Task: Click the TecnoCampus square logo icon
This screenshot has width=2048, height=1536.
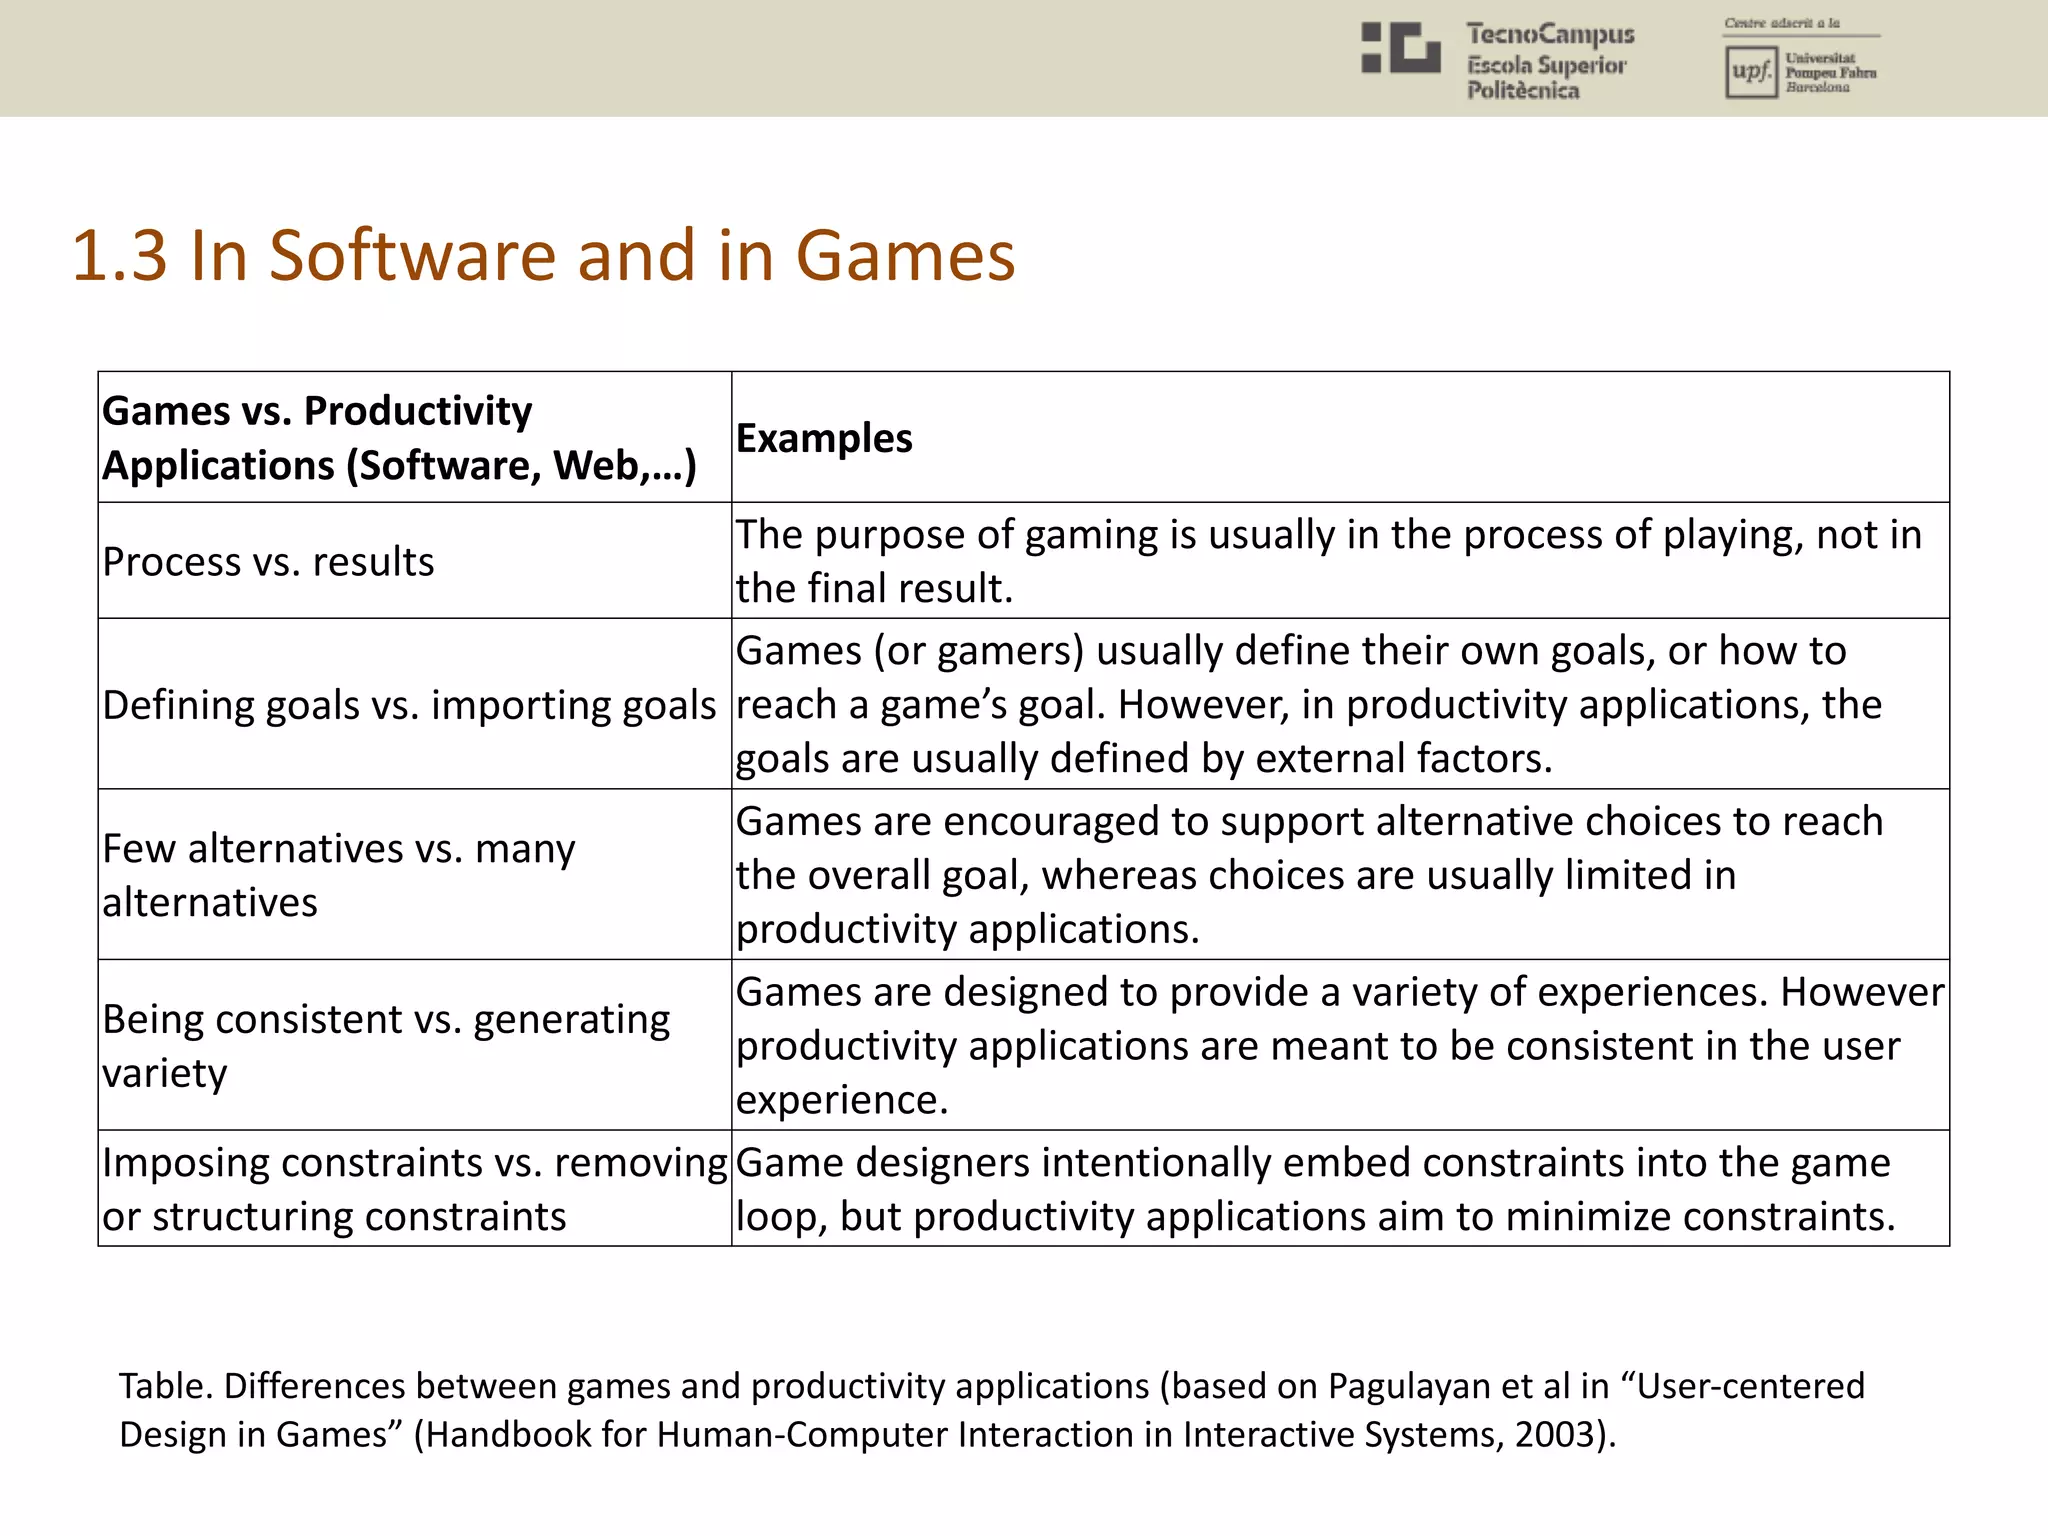Action: click(1401, 48)
